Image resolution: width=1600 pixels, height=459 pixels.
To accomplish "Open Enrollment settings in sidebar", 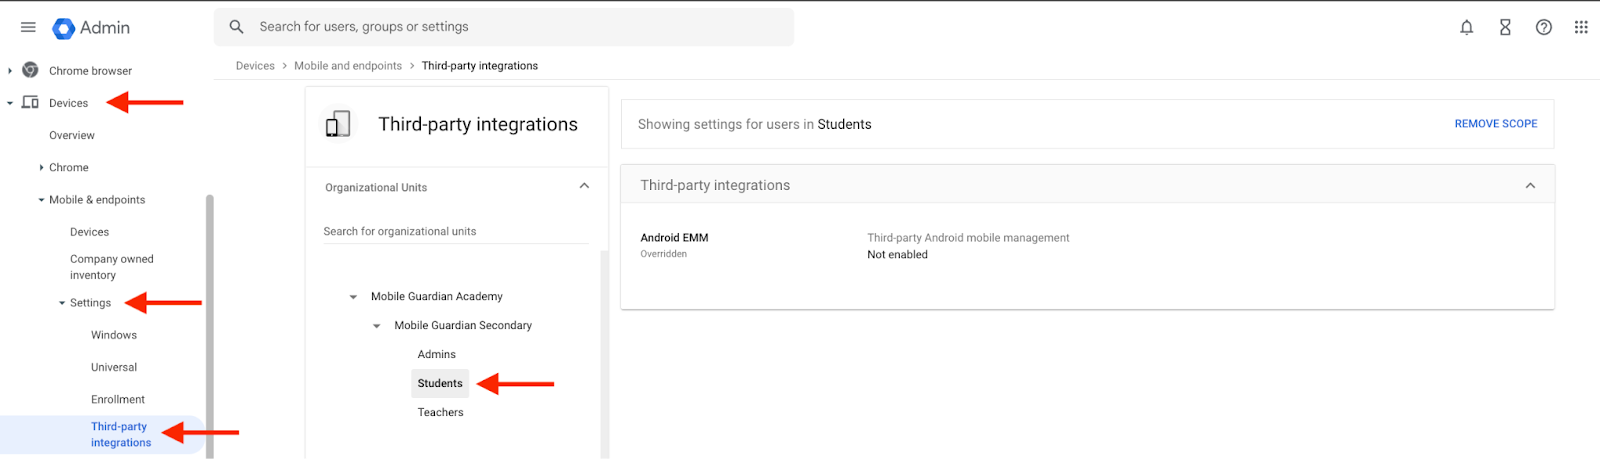I will (118, 399).
